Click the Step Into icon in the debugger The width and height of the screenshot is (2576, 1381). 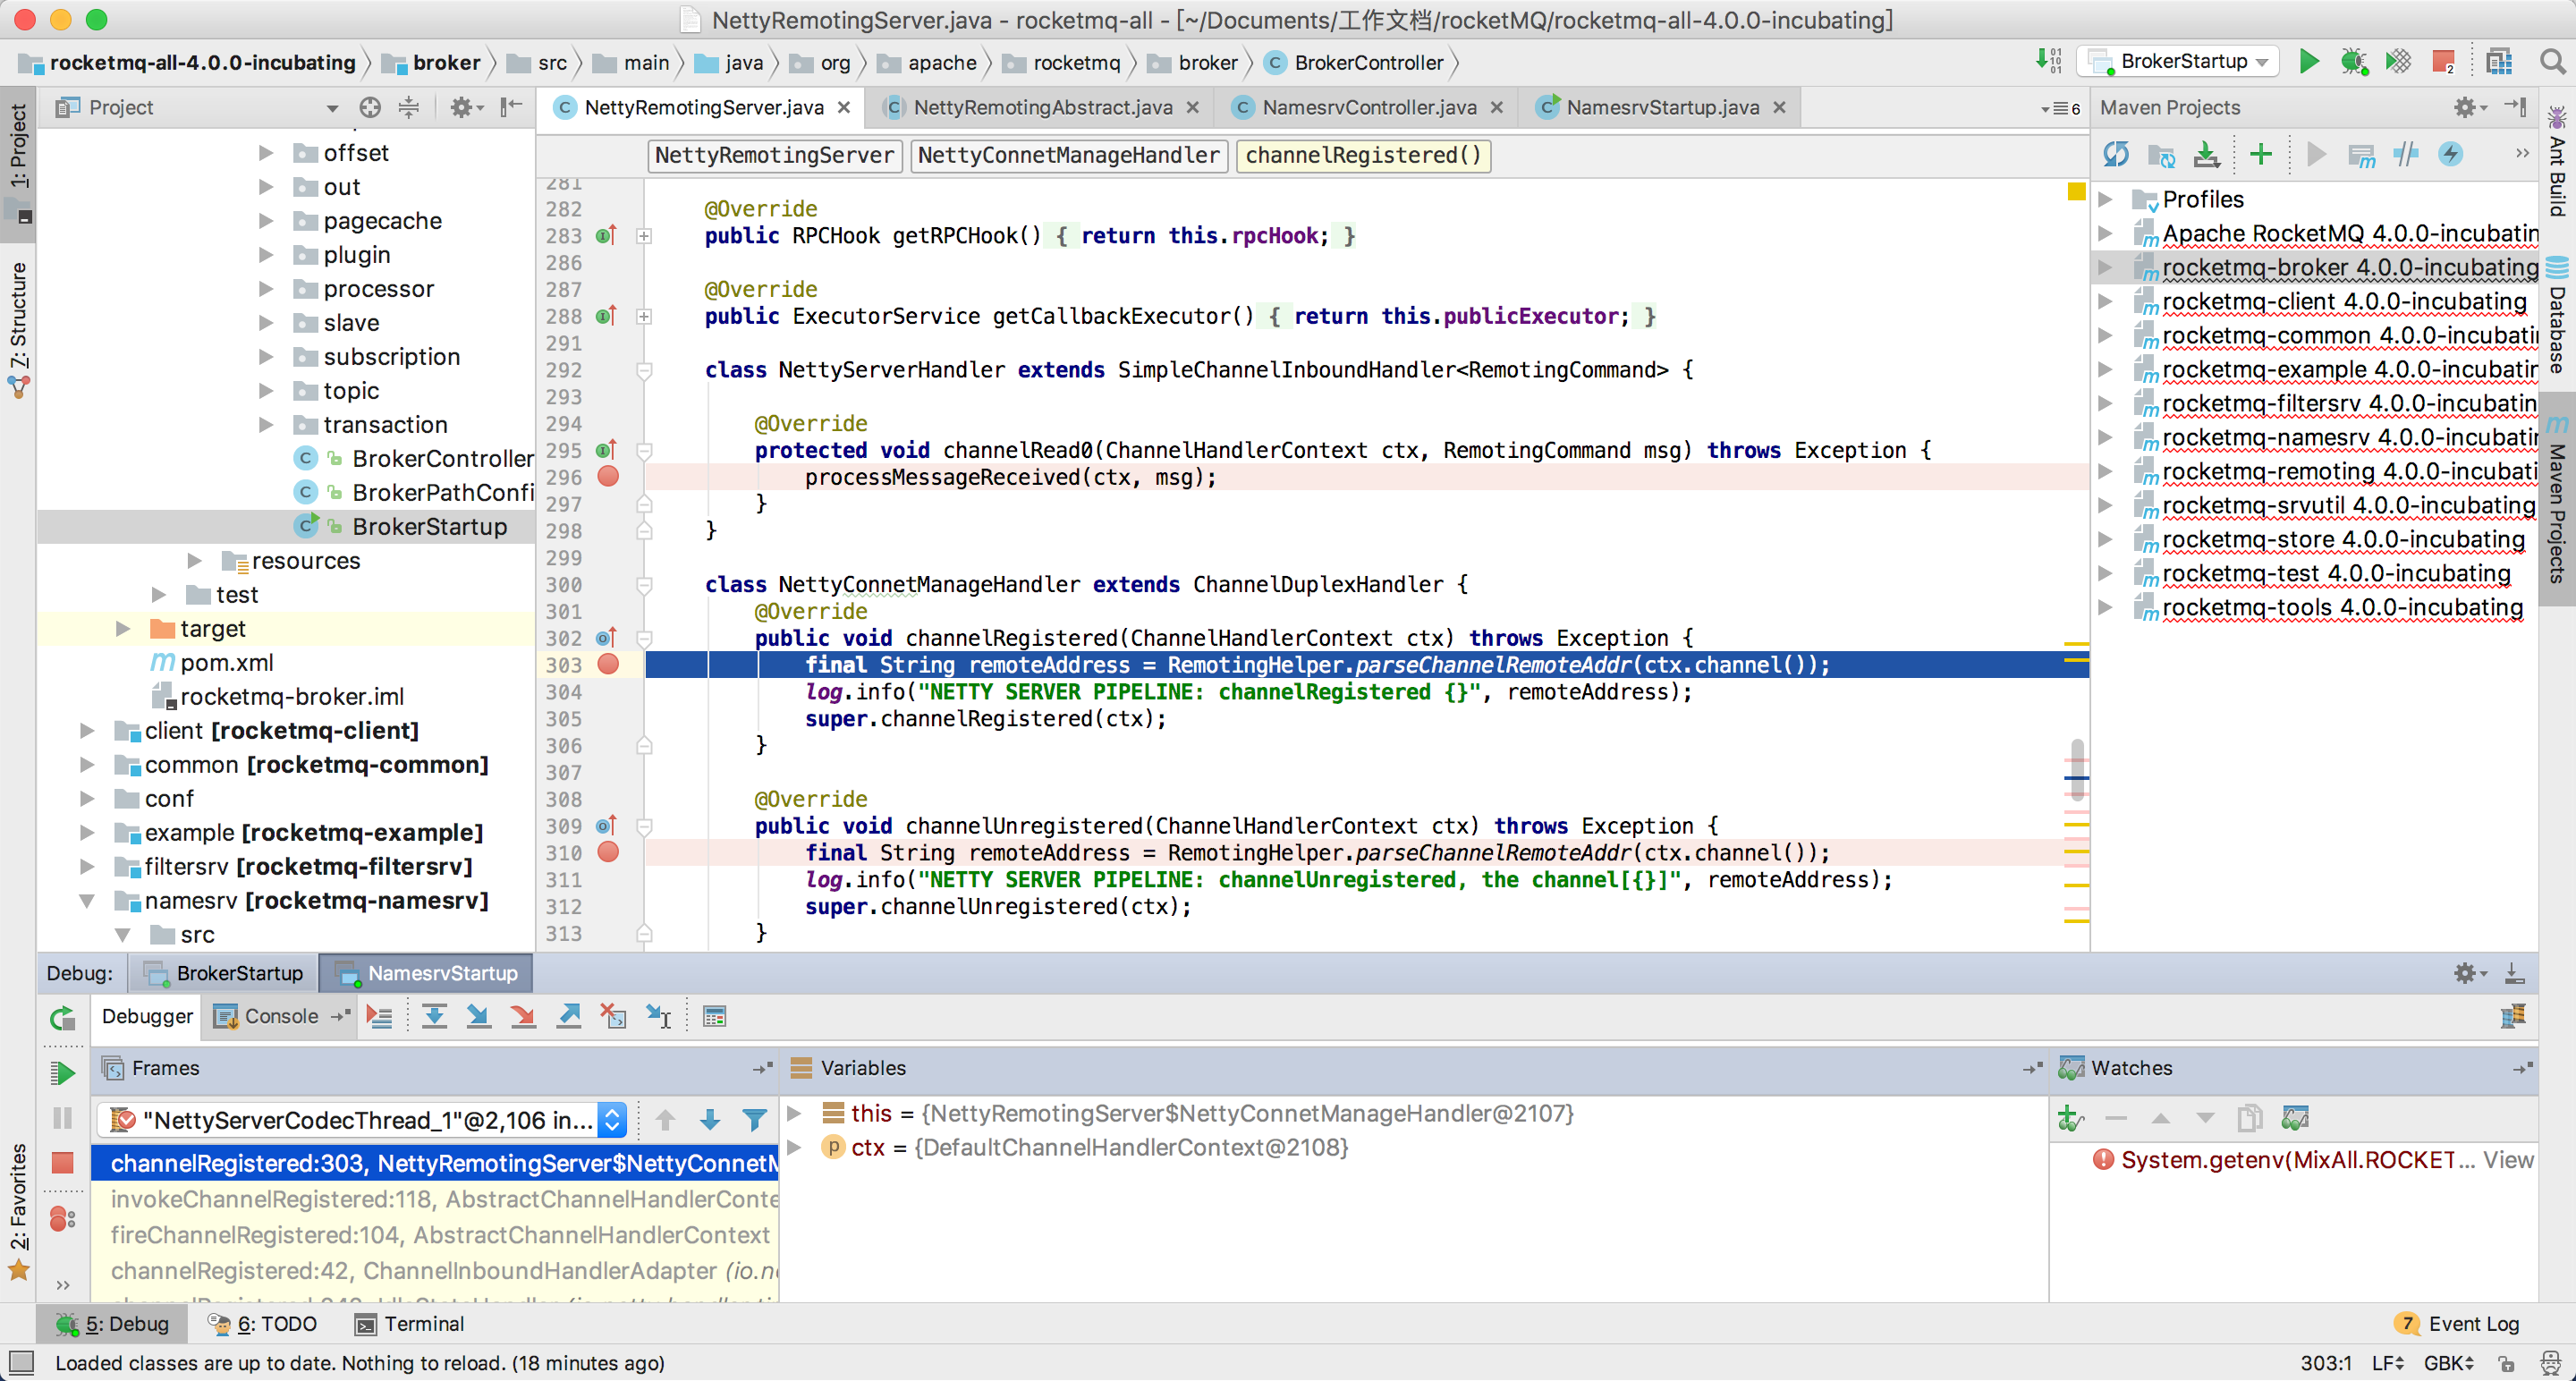point(478,1017)
